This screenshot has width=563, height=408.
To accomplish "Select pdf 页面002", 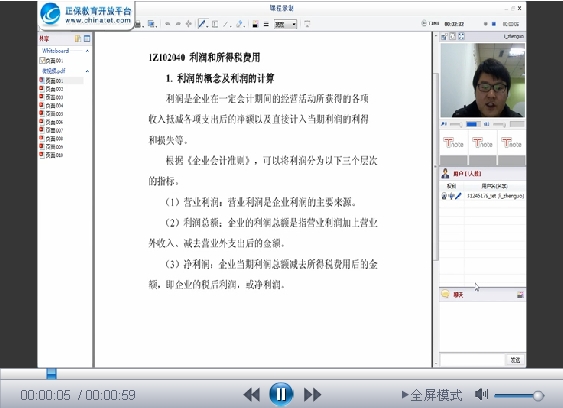I will click(x=51, y=89).
